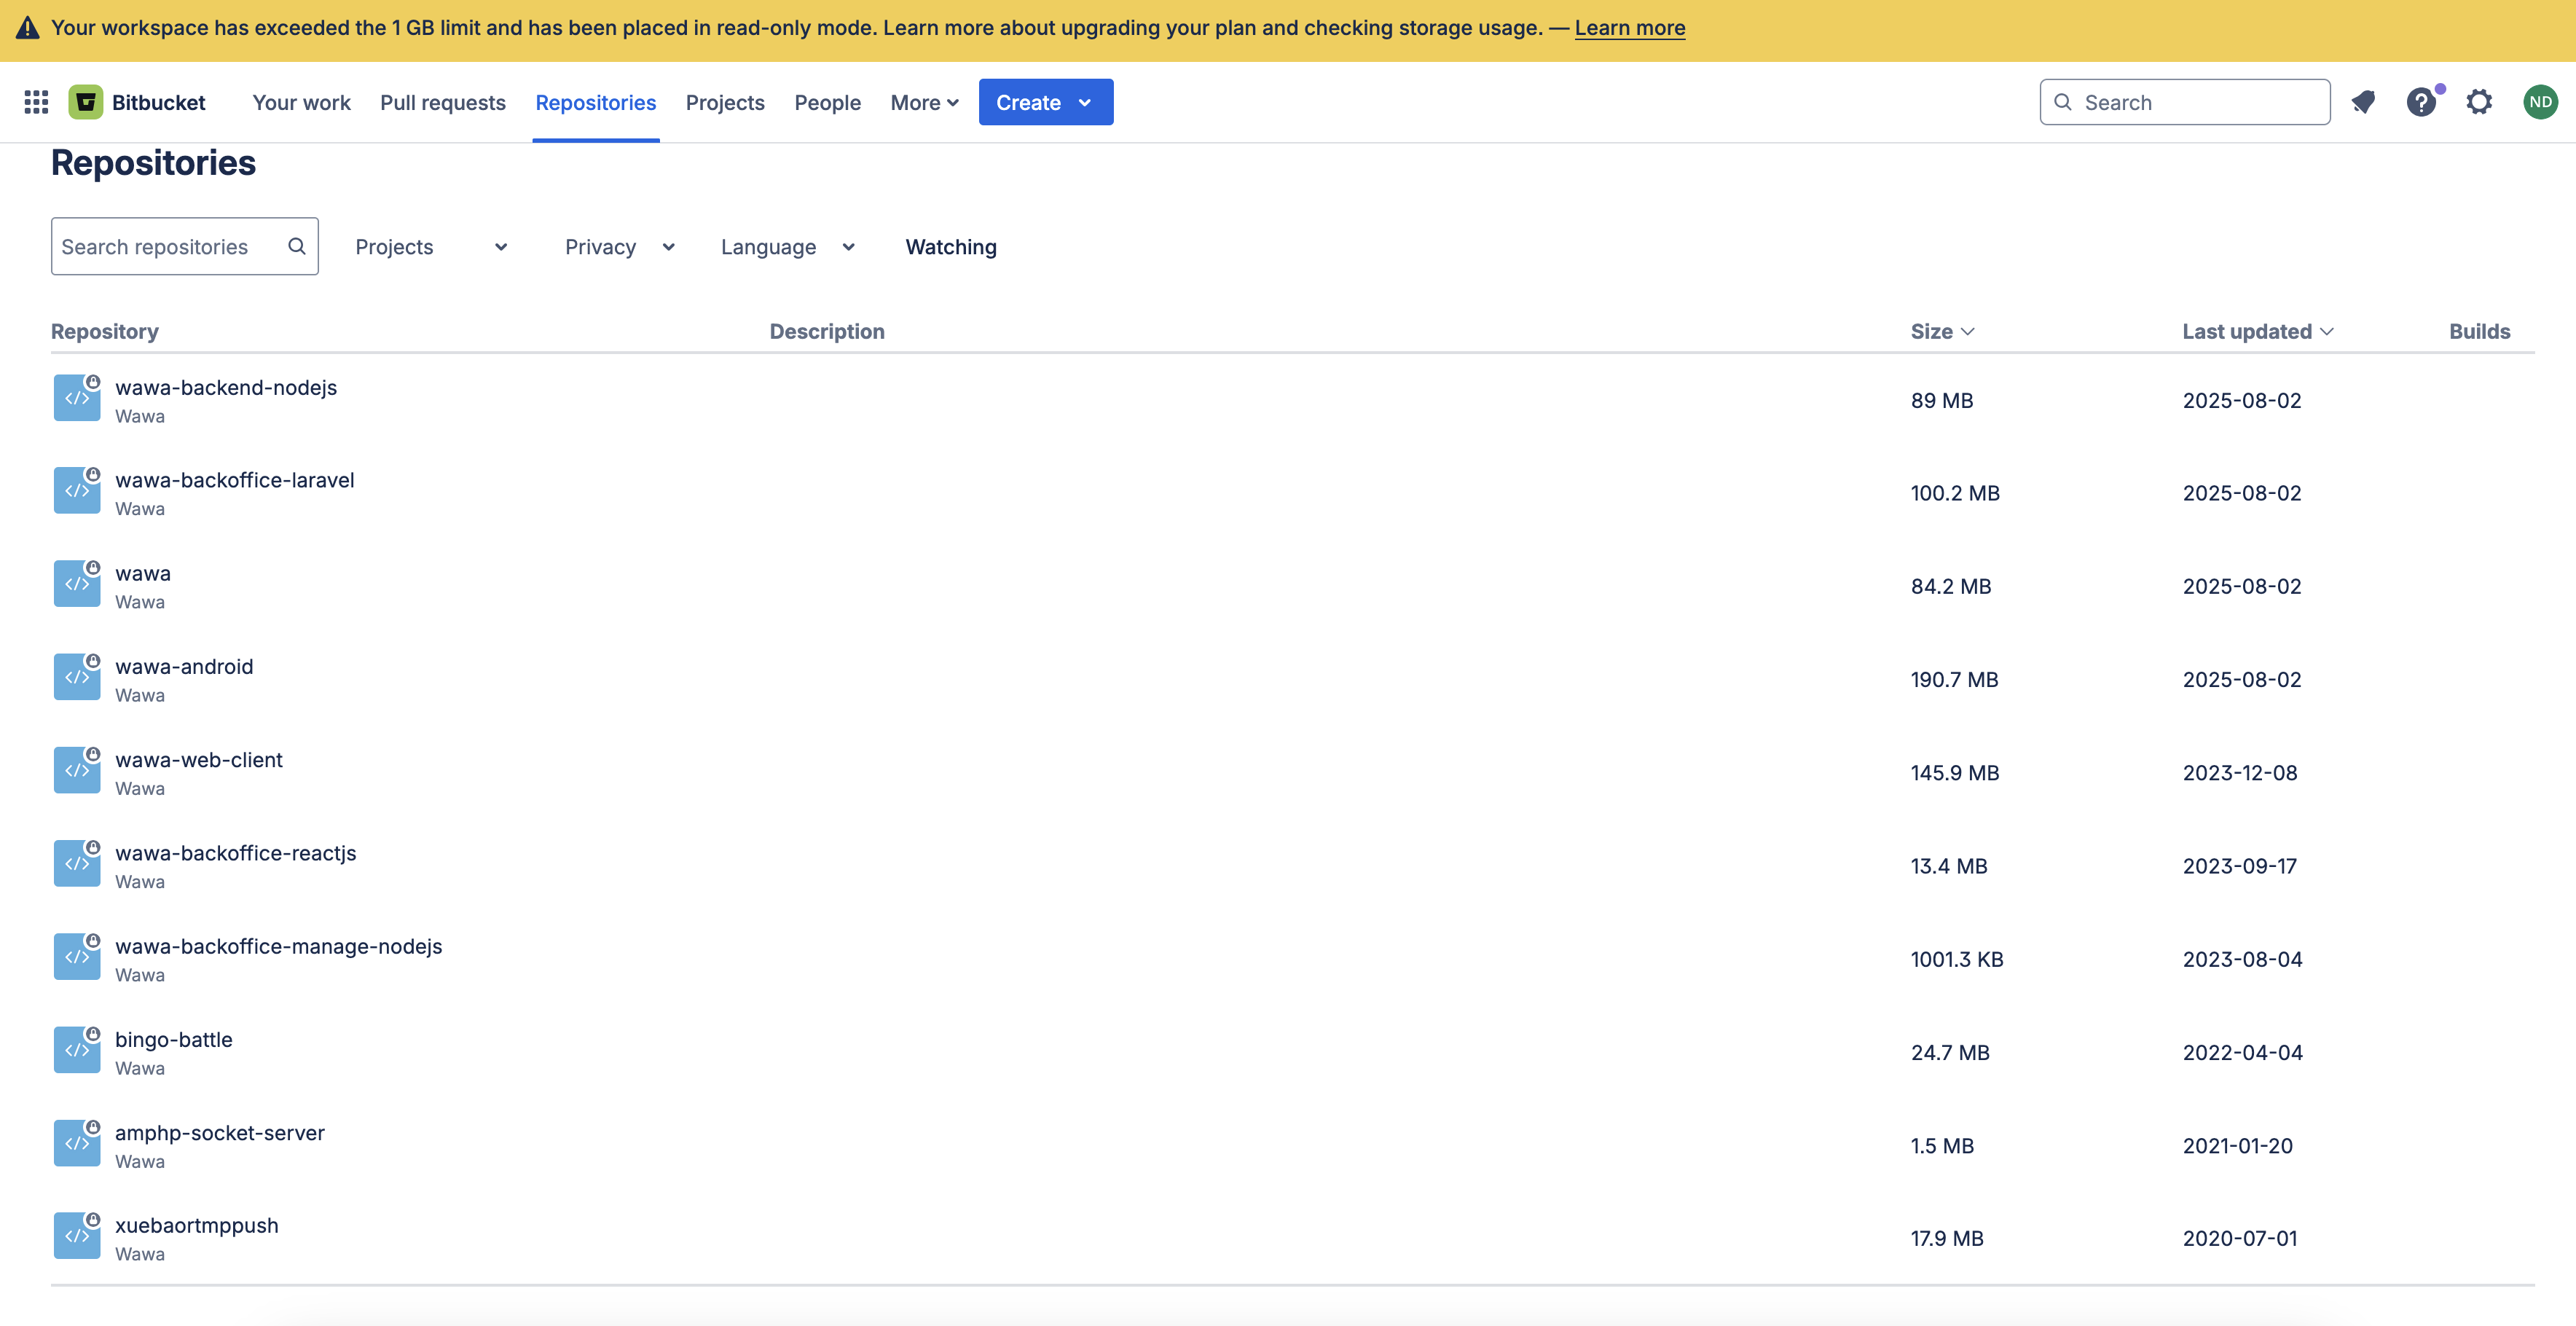Click the Bitbucket logo icon
2576x1326 pixels.
86,102
